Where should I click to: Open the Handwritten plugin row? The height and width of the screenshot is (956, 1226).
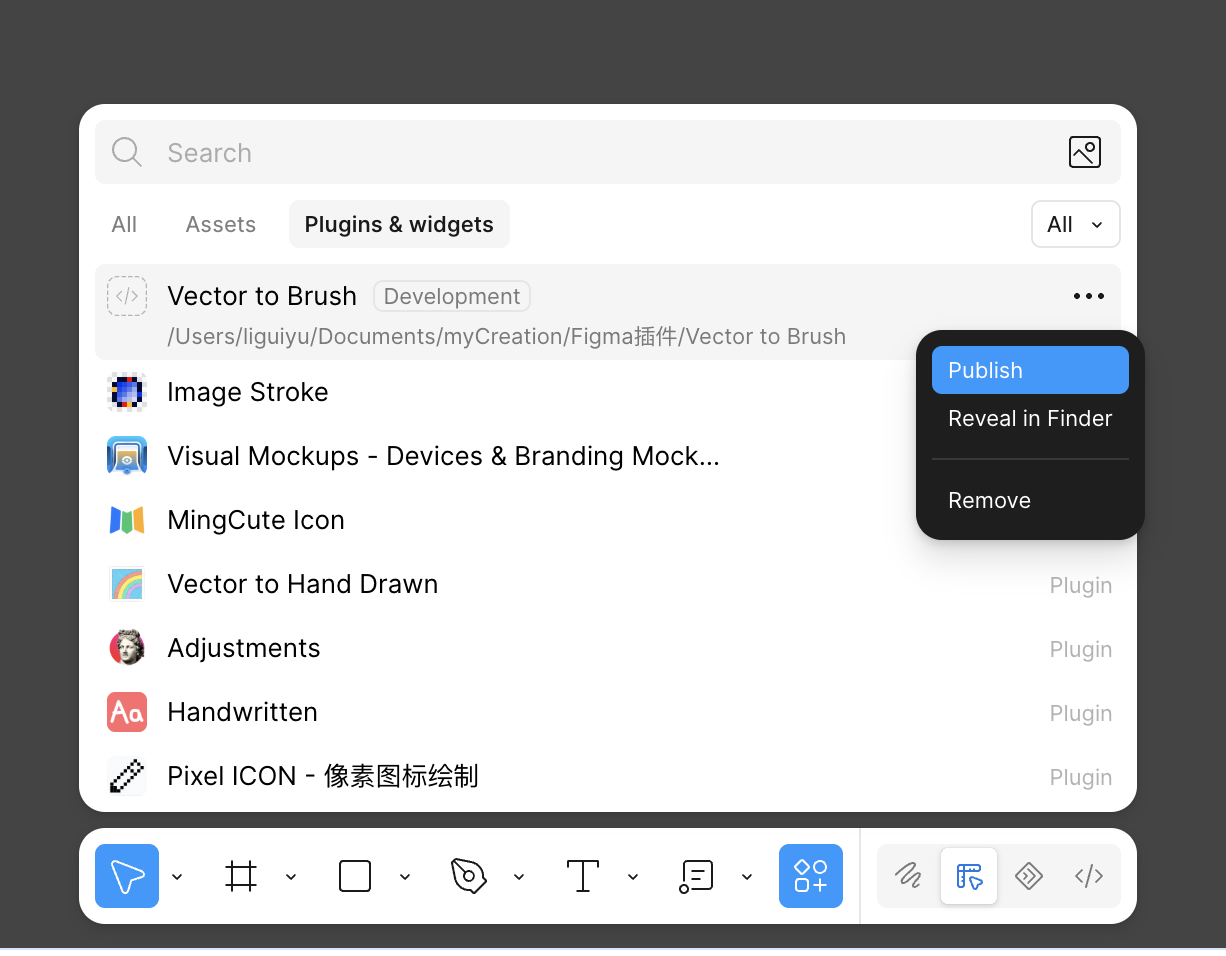click(x=608, y=712)
